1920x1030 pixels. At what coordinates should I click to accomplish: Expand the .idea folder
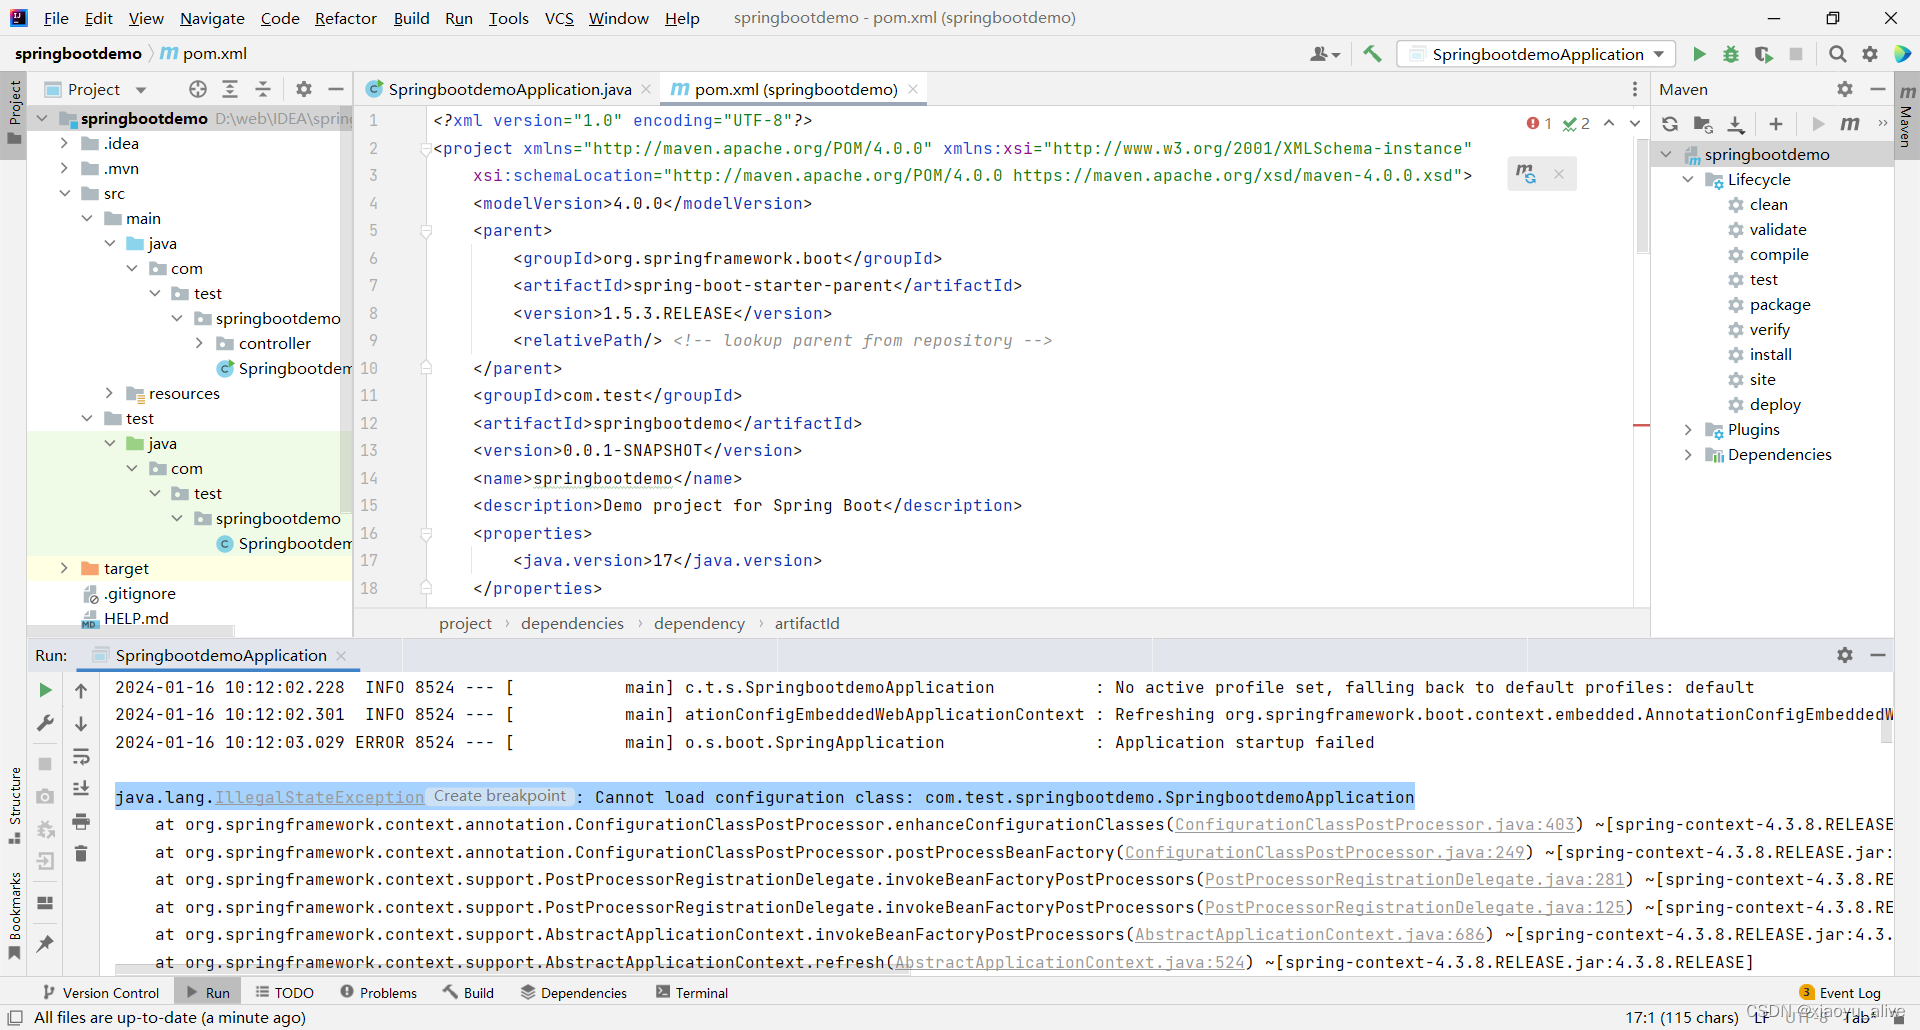(64, 143)
